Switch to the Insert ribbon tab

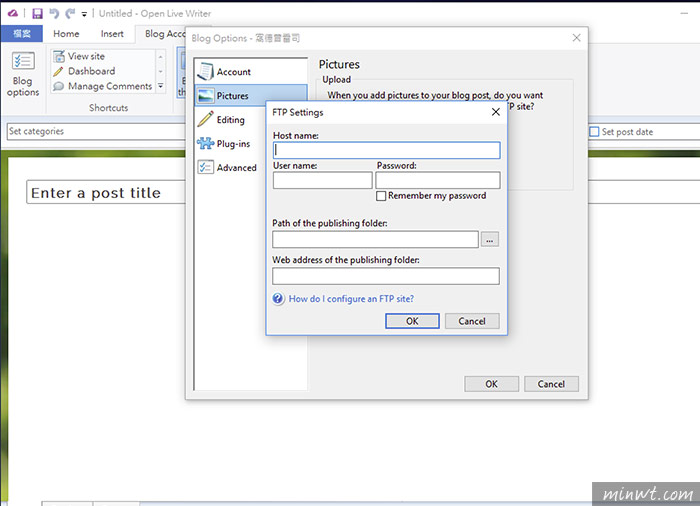[112, 33]
